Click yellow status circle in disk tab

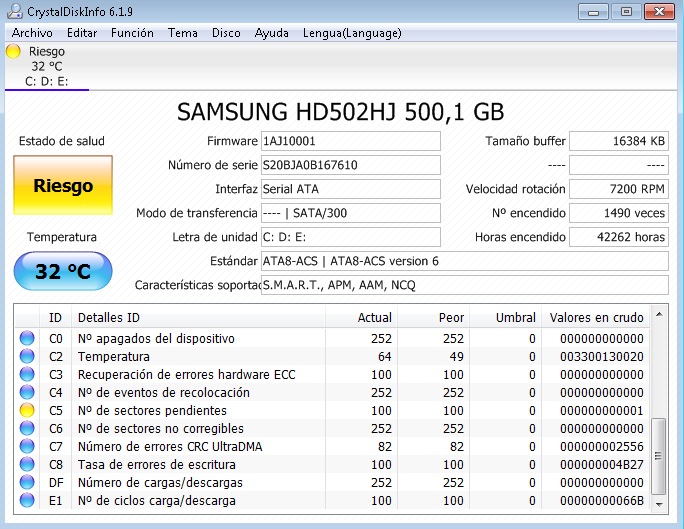(13, 51)
